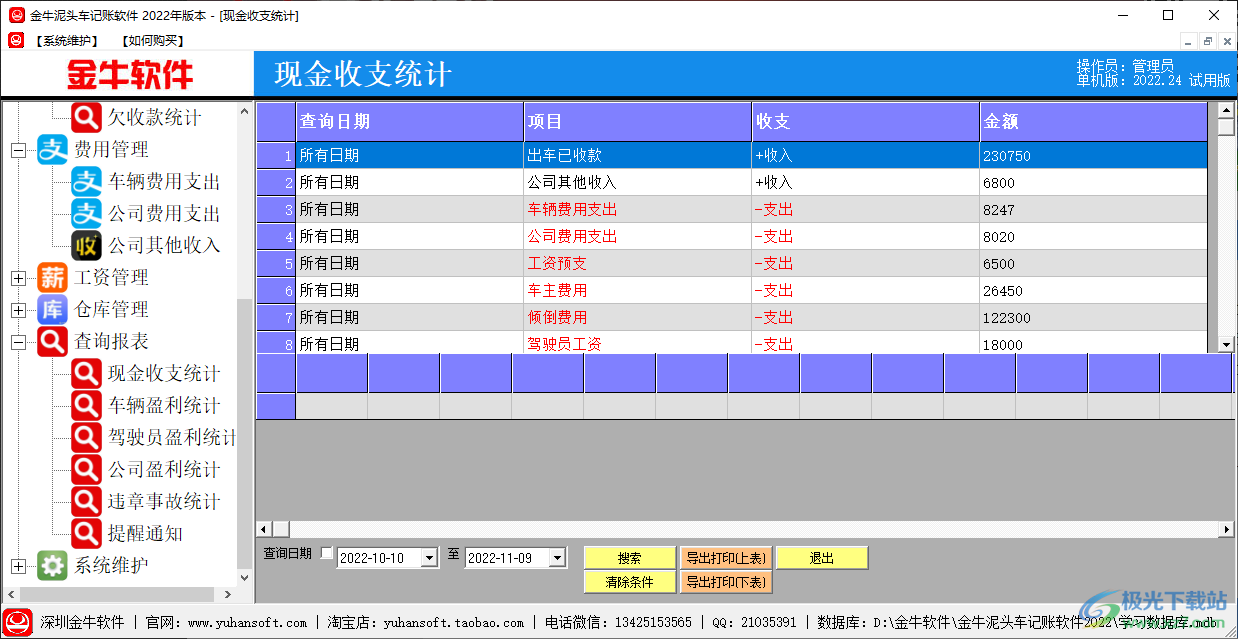
Task: Select the 工资预支 cell
Action: (638, 264)
